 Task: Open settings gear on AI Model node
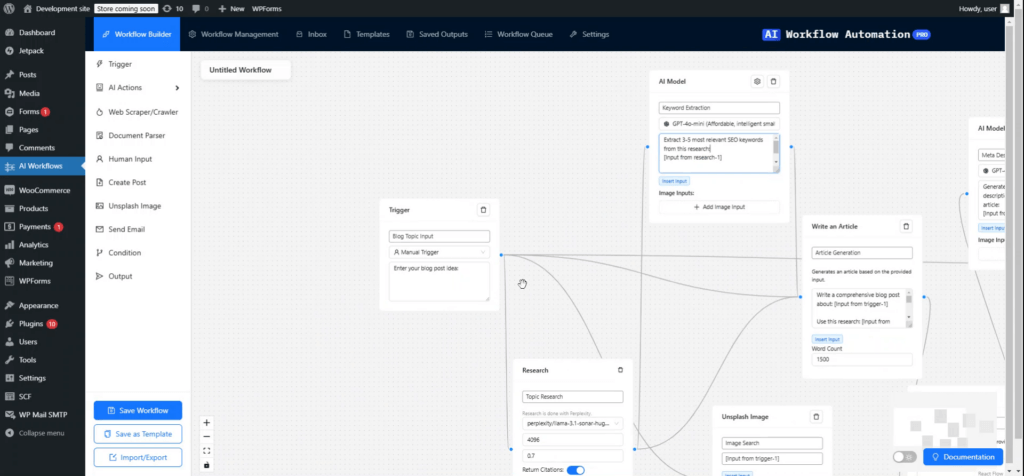pos(757,81)
